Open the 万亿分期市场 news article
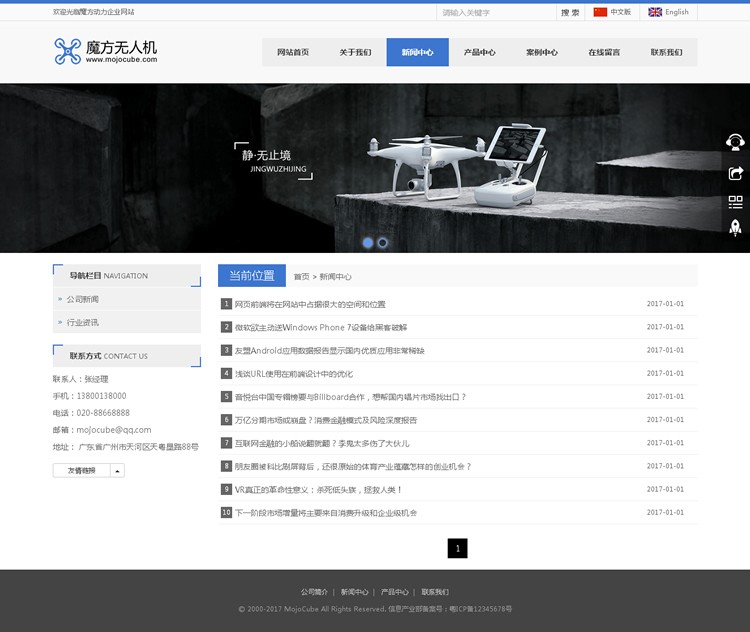The width and height of the screenshot is (750, 632). pyautogui.click(x=326, y=420)
